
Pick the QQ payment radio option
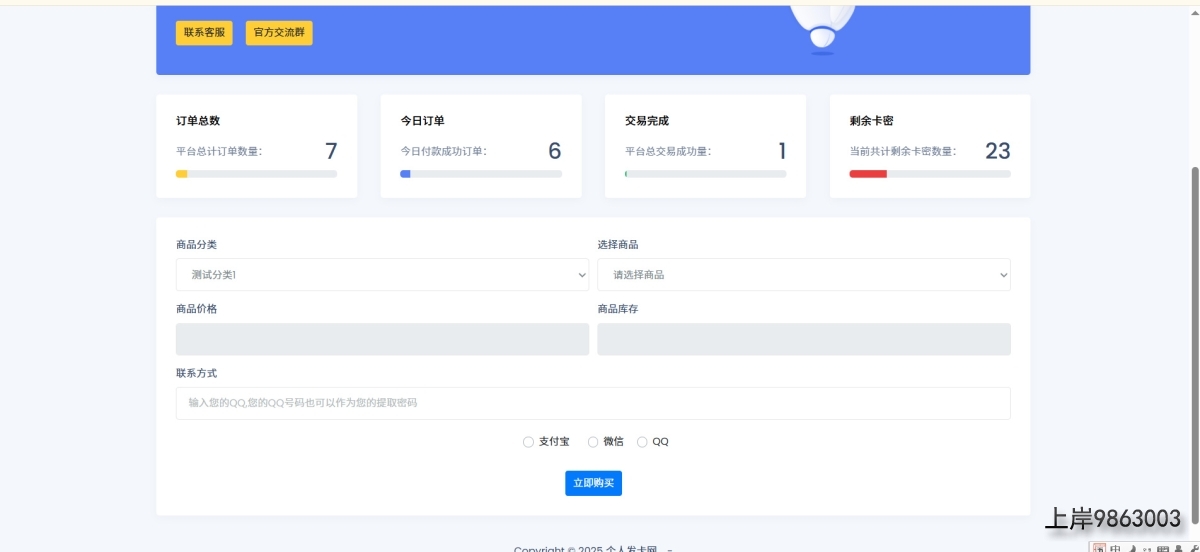coord(642,442)
